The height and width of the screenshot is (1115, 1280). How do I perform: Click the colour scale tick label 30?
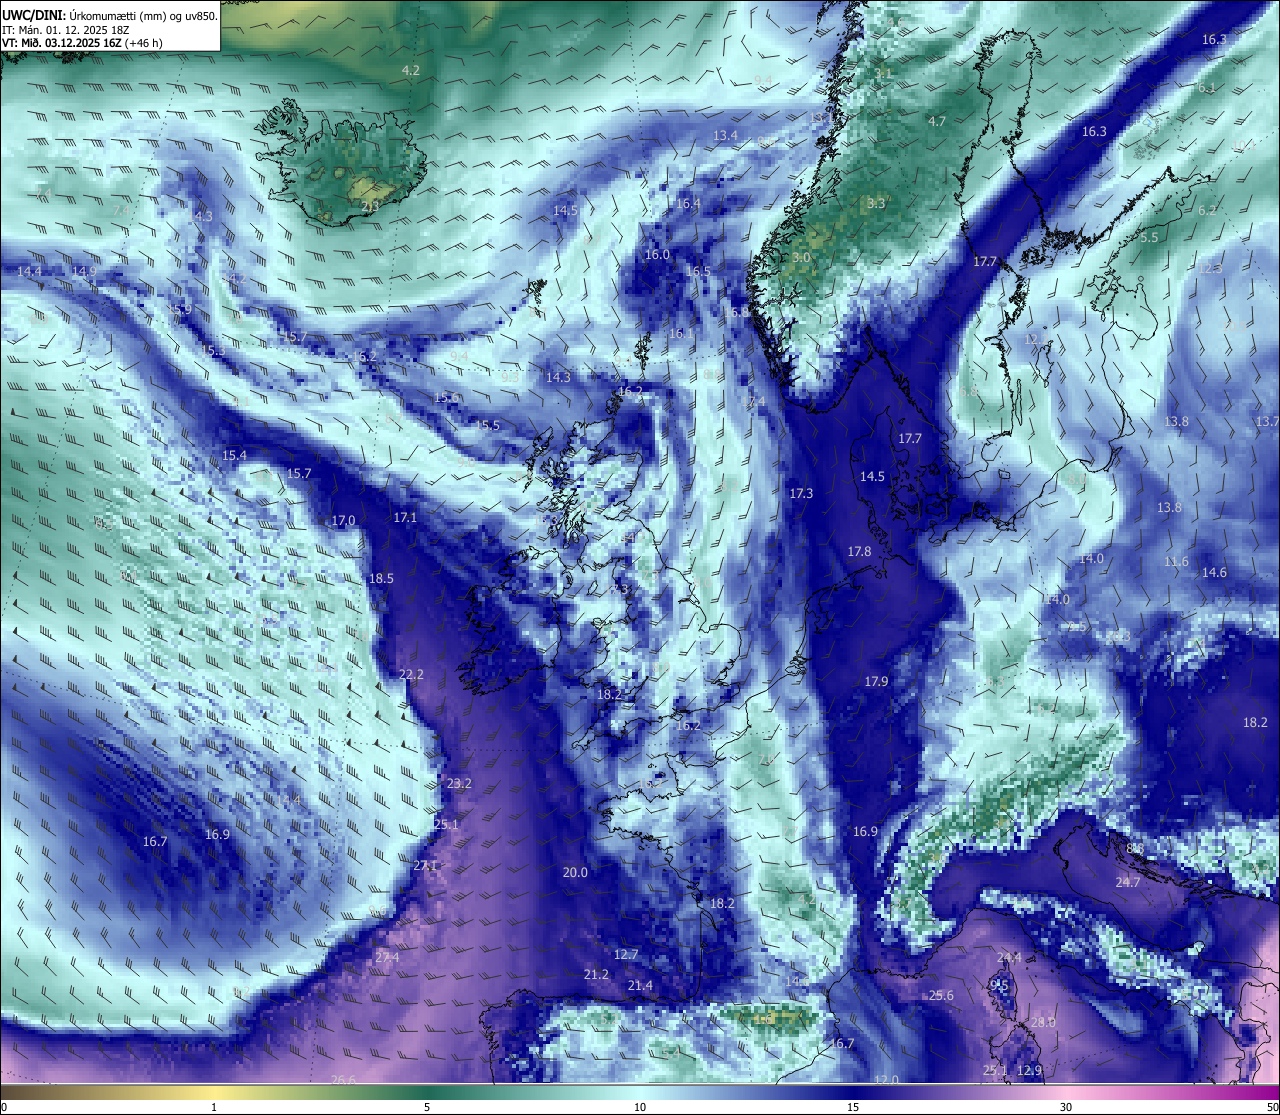pyautogui.click(x=1066, y=1106)
